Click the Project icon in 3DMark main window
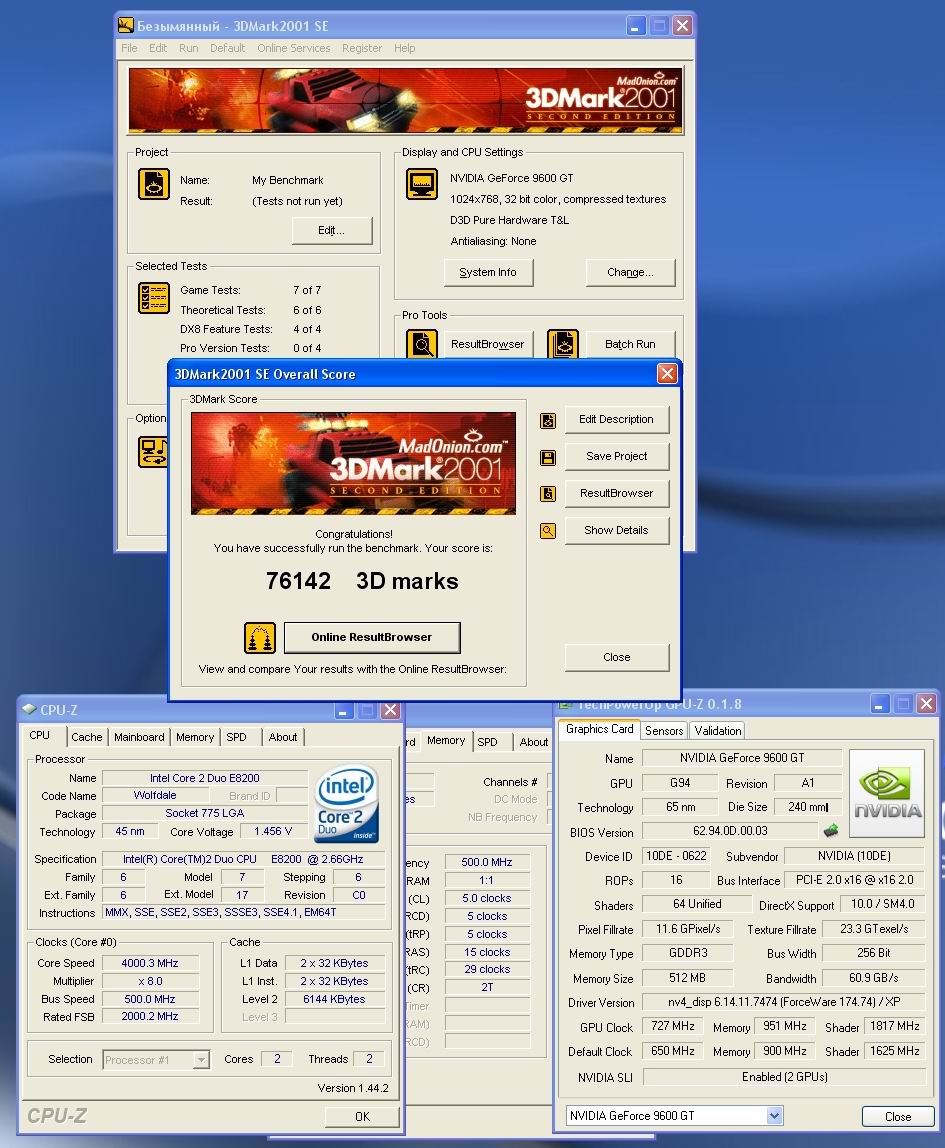Screen dimensions: 945x1148 point(154,184)
